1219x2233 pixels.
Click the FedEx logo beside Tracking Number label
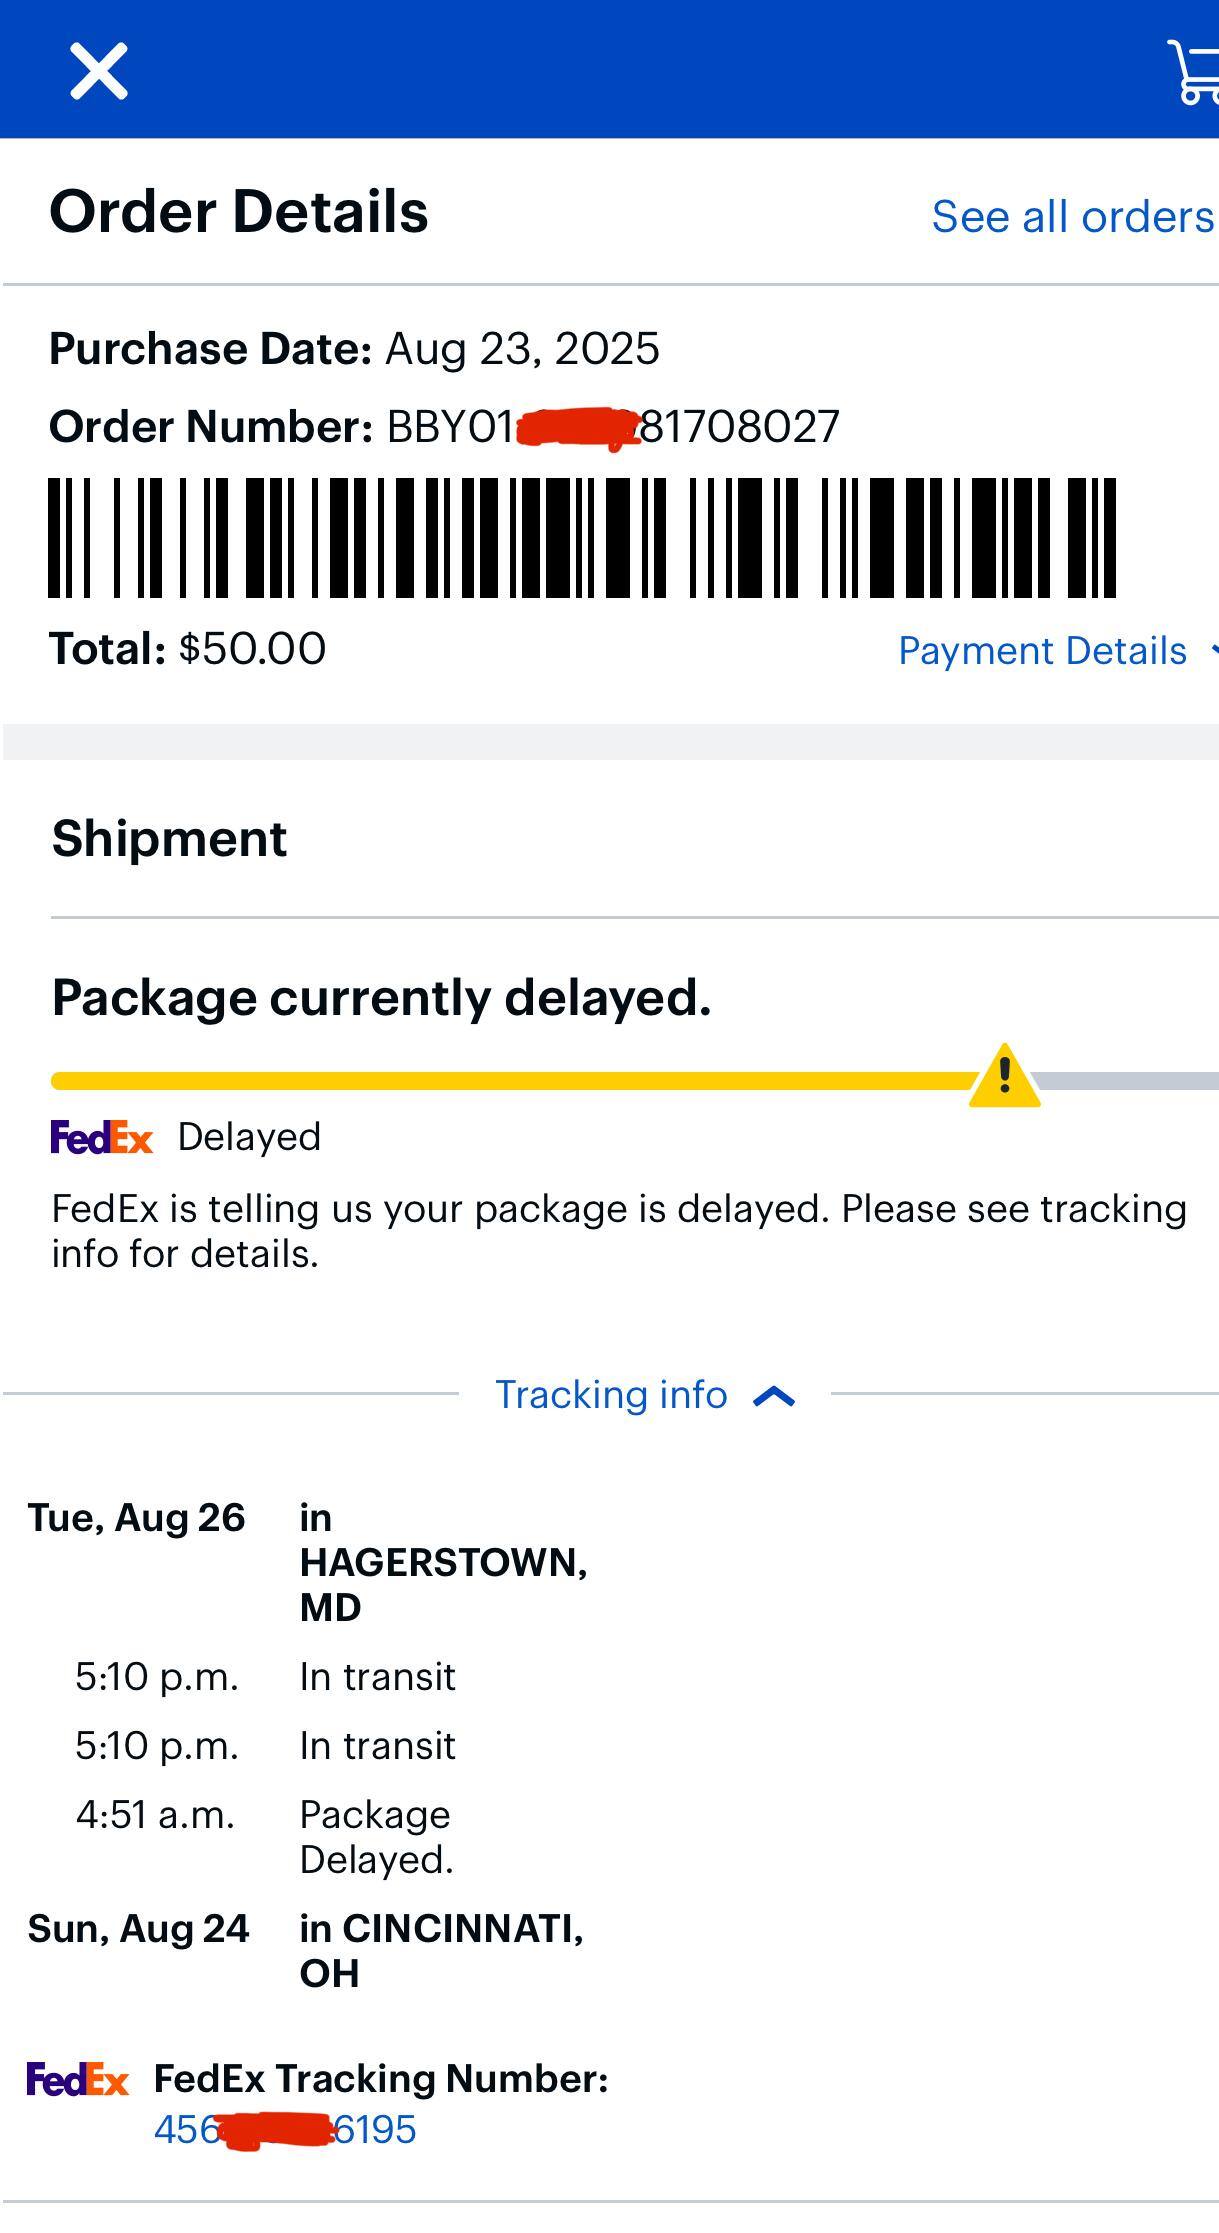pos(78,2079)
